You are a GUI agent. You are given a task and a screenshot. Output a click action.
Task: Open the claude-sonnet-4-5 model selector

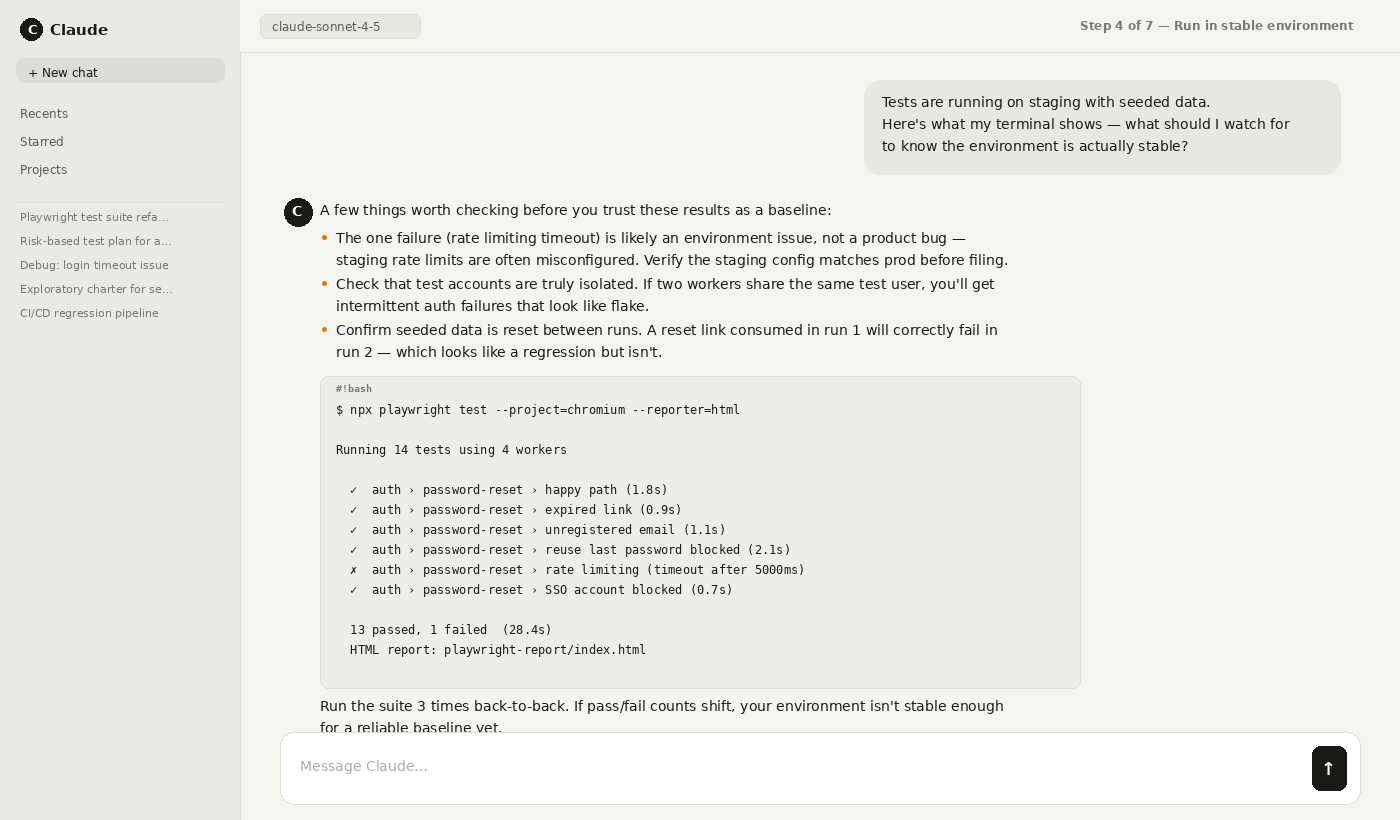pos(340,26)
